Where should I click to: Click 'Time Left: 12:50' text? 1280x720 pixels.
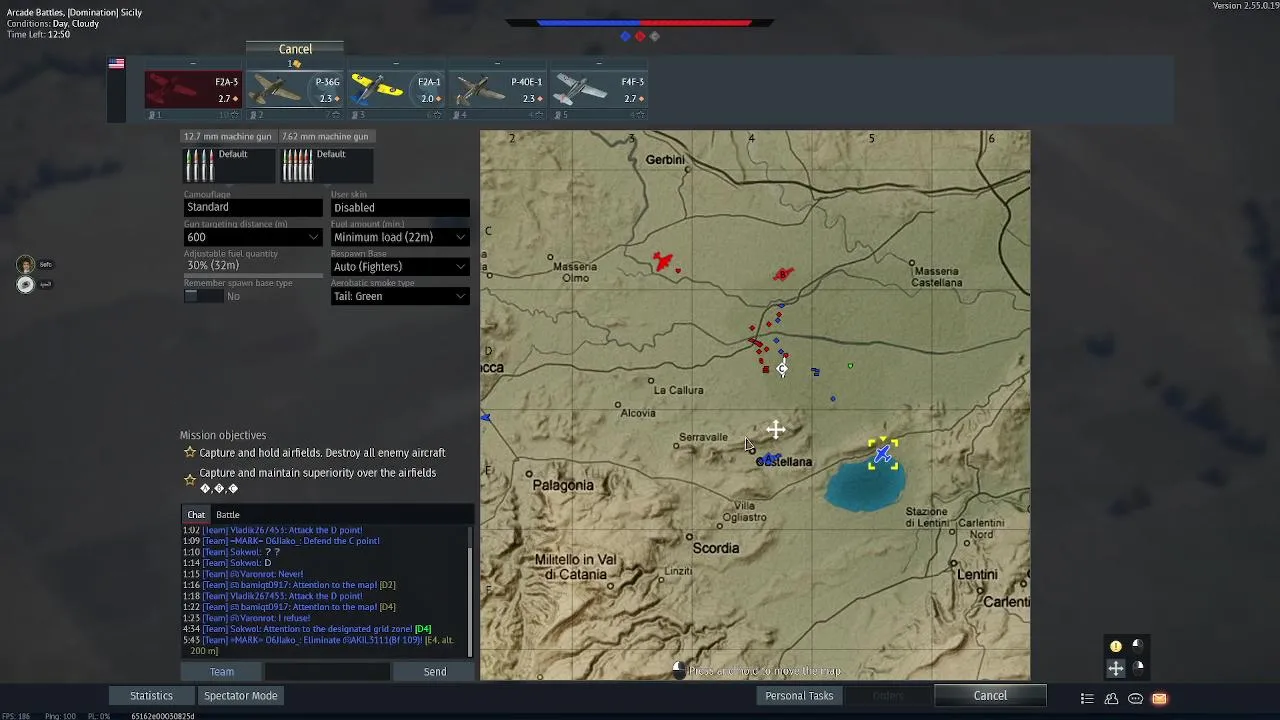[38, 34]
